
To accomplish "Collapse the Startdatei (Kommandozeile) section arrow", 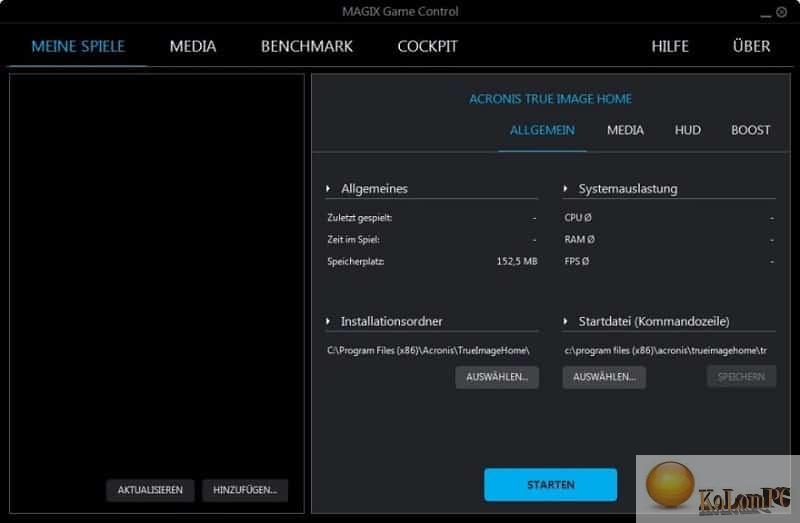I will point(565,321).
